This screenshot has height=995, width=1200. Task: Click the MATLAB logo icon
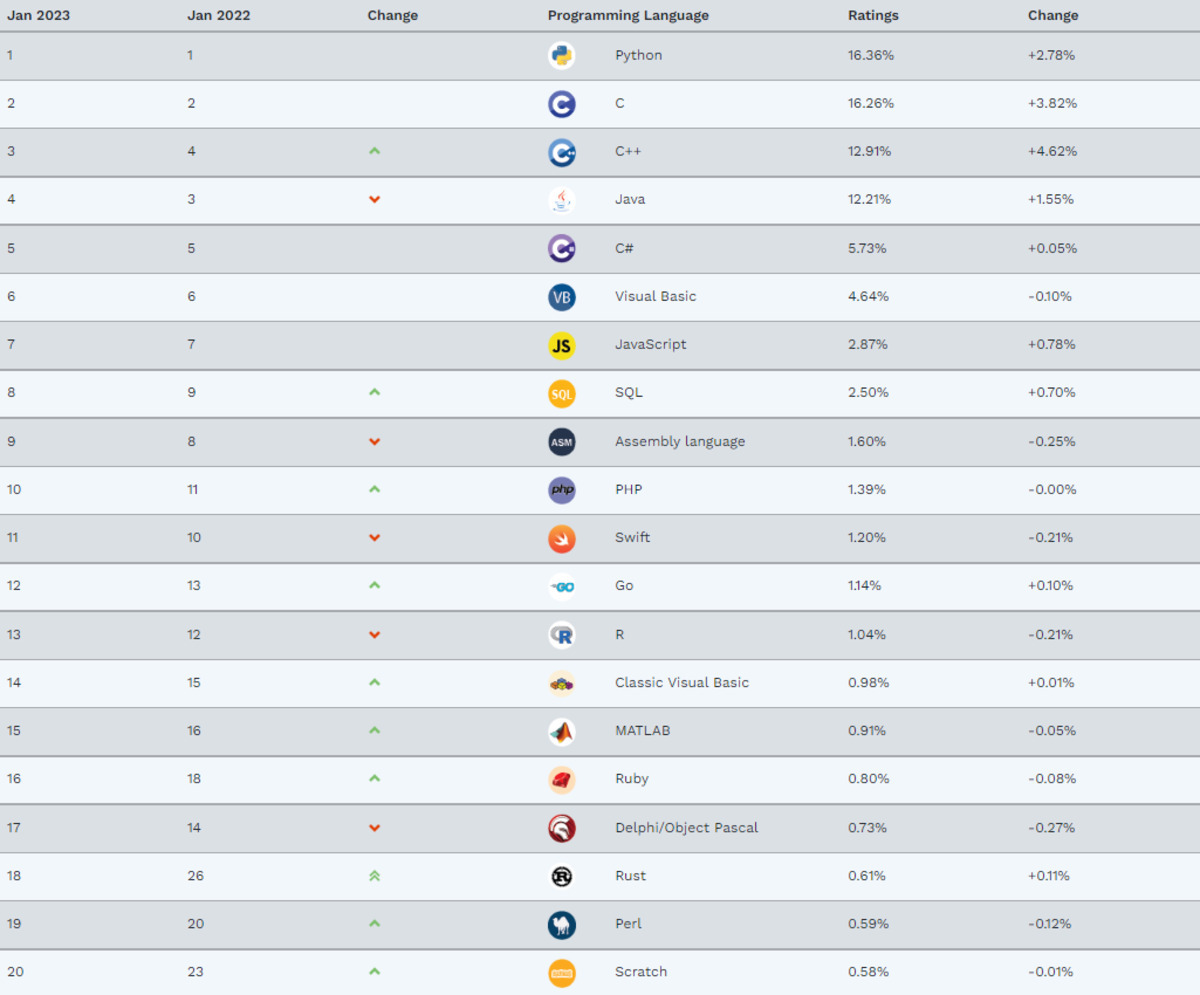562,731
